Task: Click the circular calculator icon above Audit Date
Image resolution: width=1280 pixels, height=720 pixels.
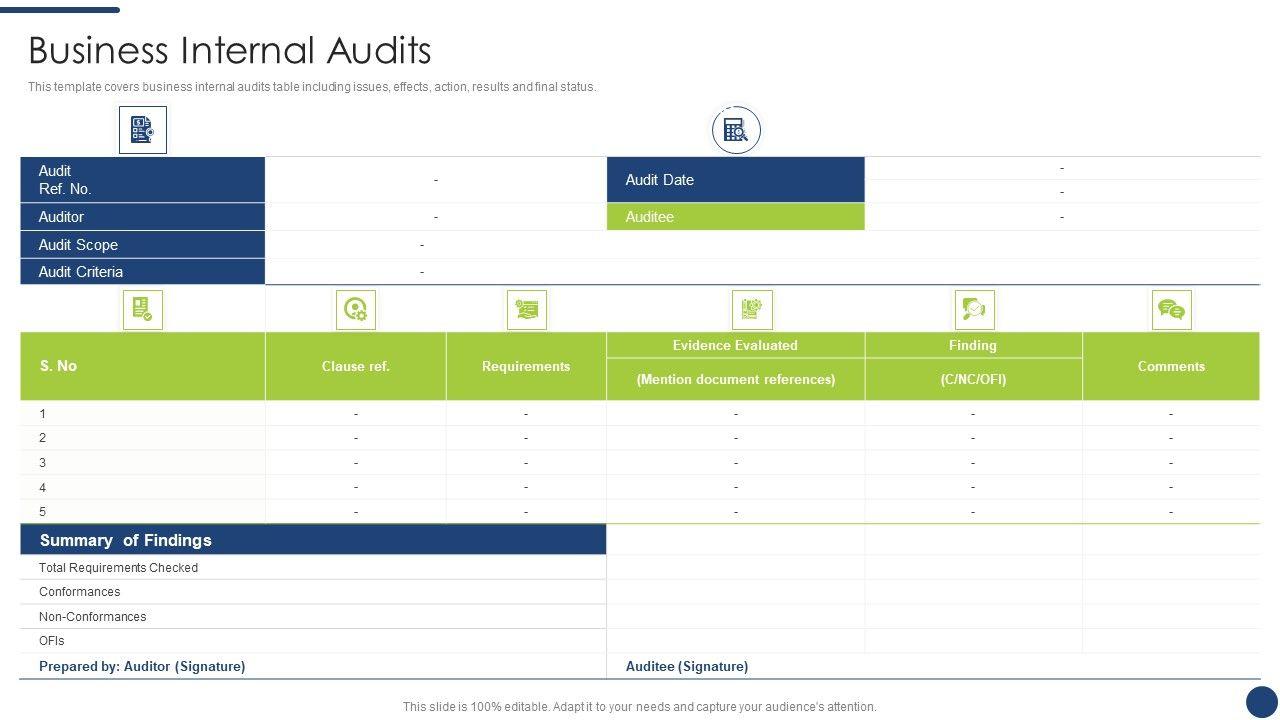Action: coord(736,130)
